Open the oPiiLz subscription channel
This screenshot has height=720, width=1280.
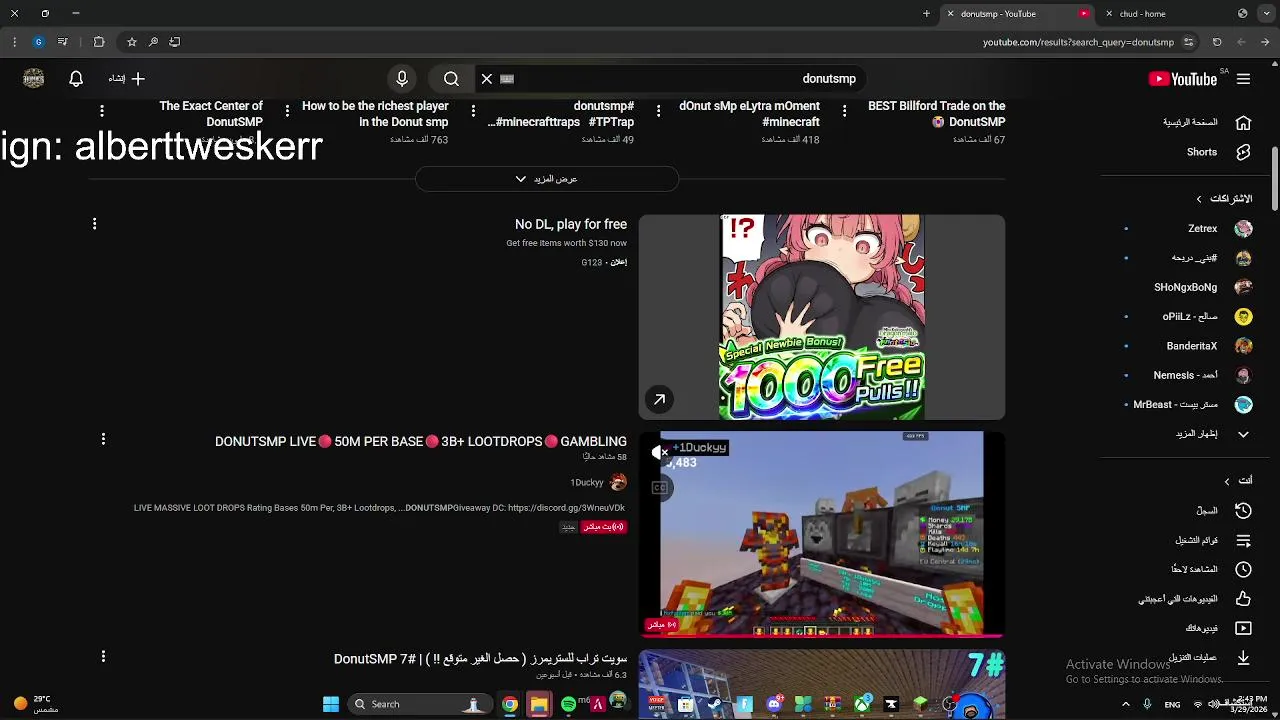(x=1190, y=317)
